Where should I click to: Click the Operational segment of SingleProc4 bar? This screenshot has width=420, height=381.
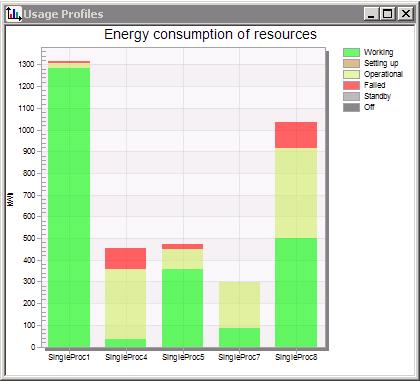click(125, 304)
